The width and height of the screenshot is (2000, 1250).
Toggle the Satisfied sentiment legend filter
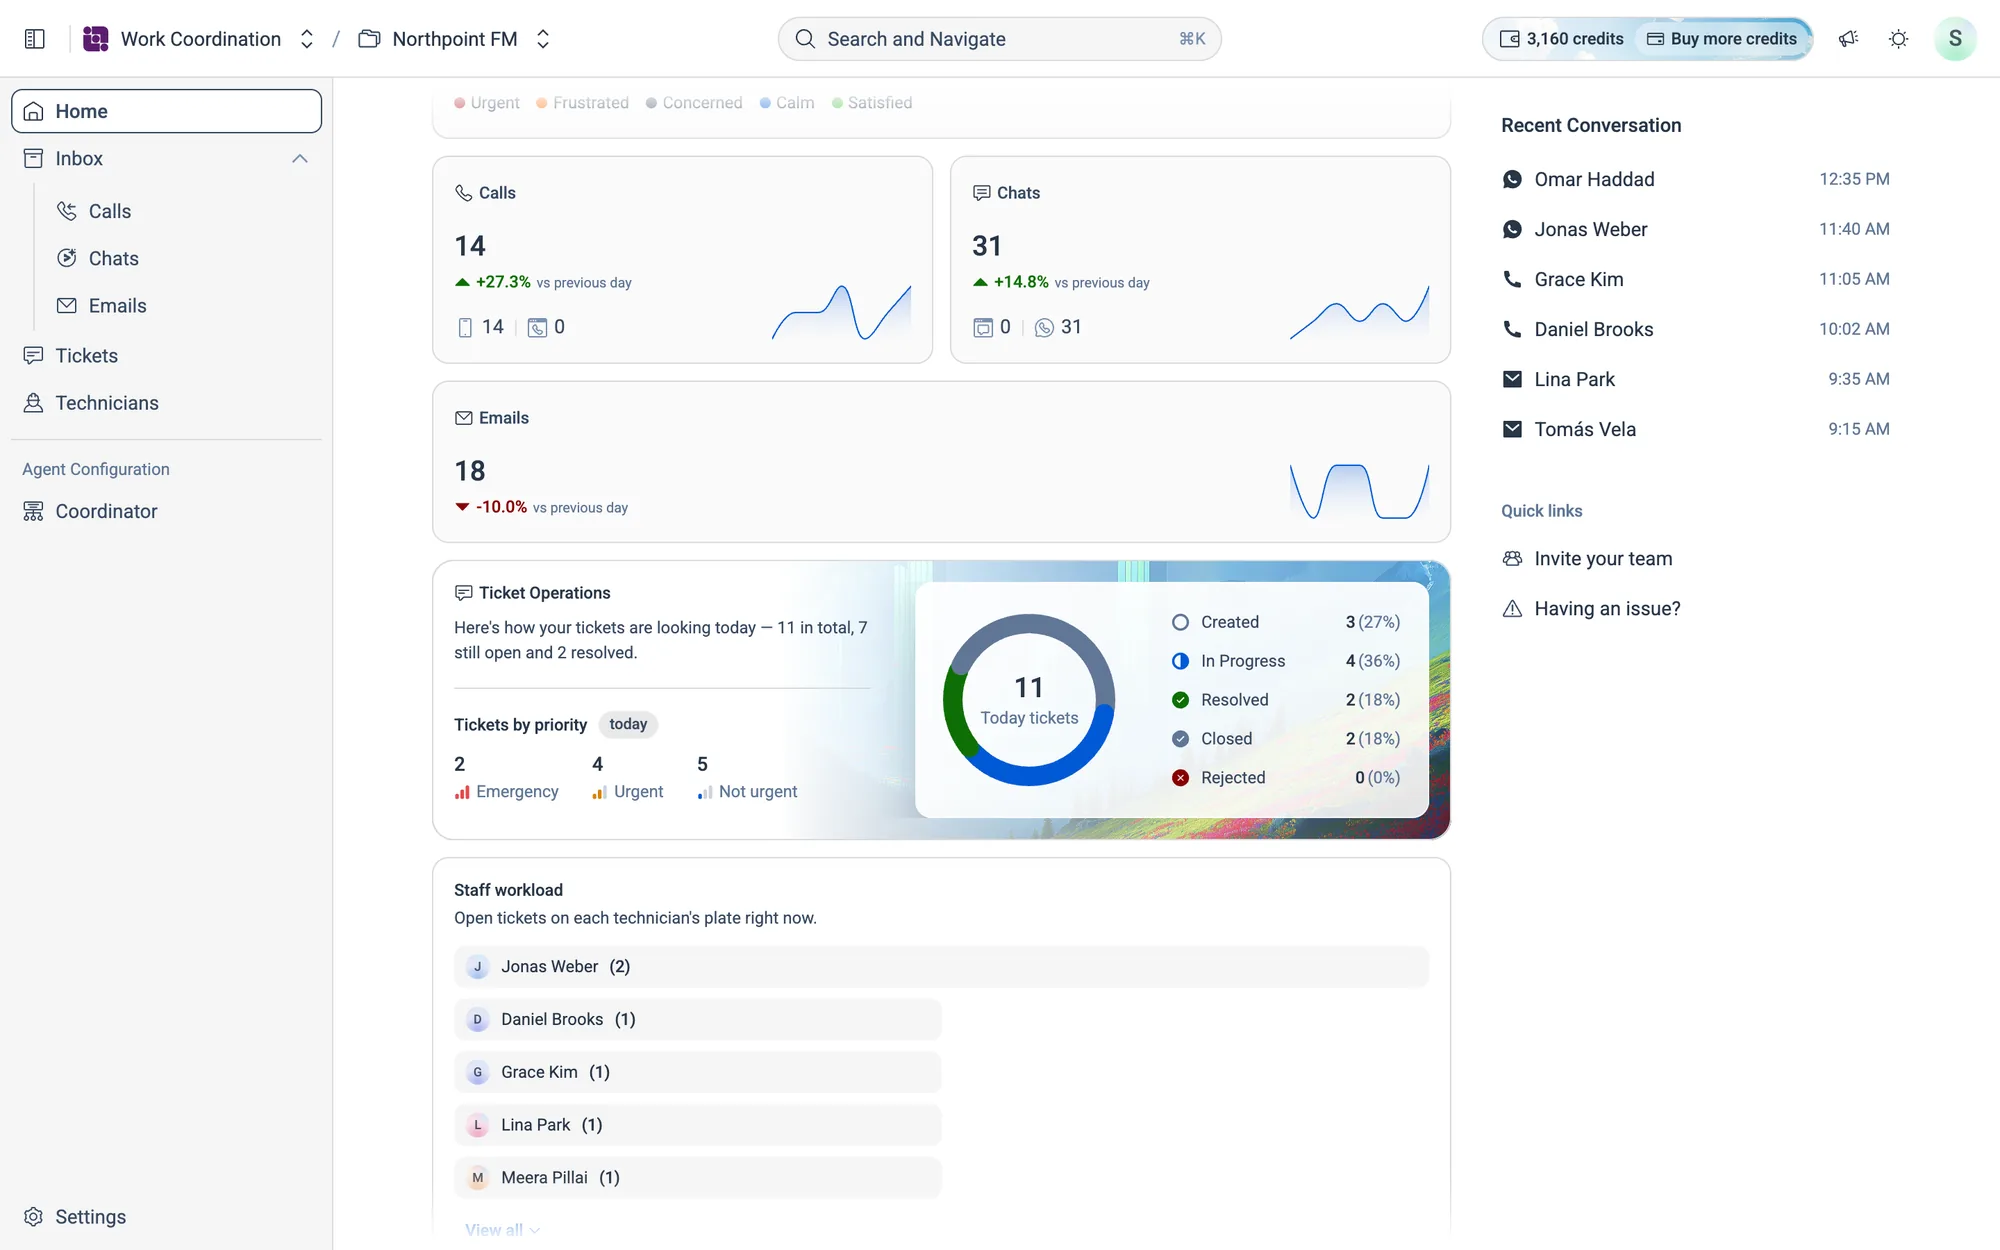(872, 103)
